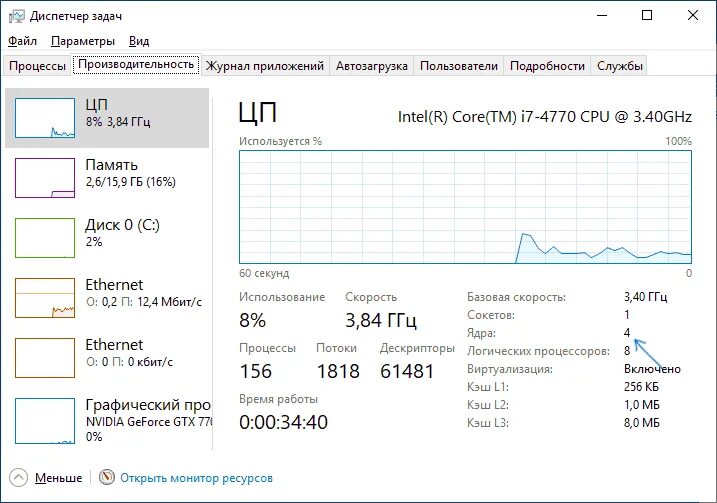Screen dimensions: 717x503
Task: Minimize the Диспетчер задач window
Action: [602, 16]
